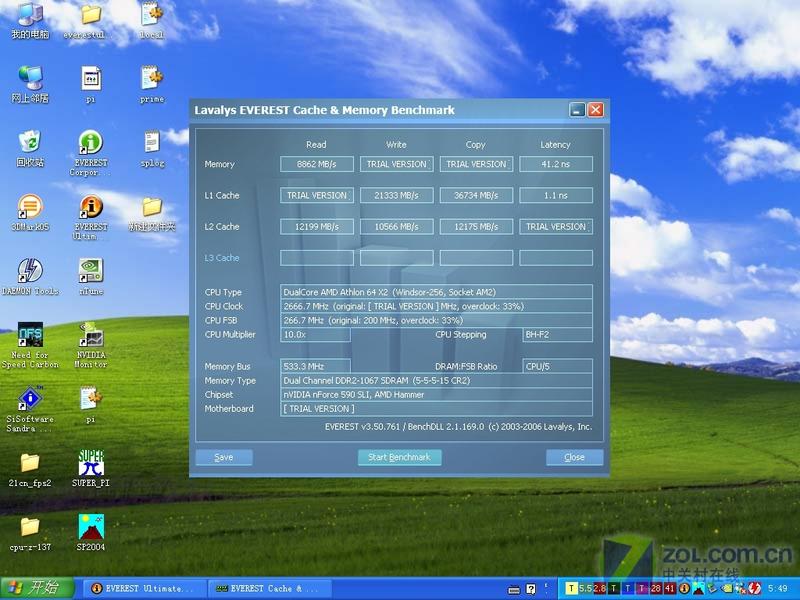The width and height of the screenshot is (800, 600).
Task: Click the CPU FSB 266.7 MHz field
Action: pyautogui.click(x=436, y=320)
